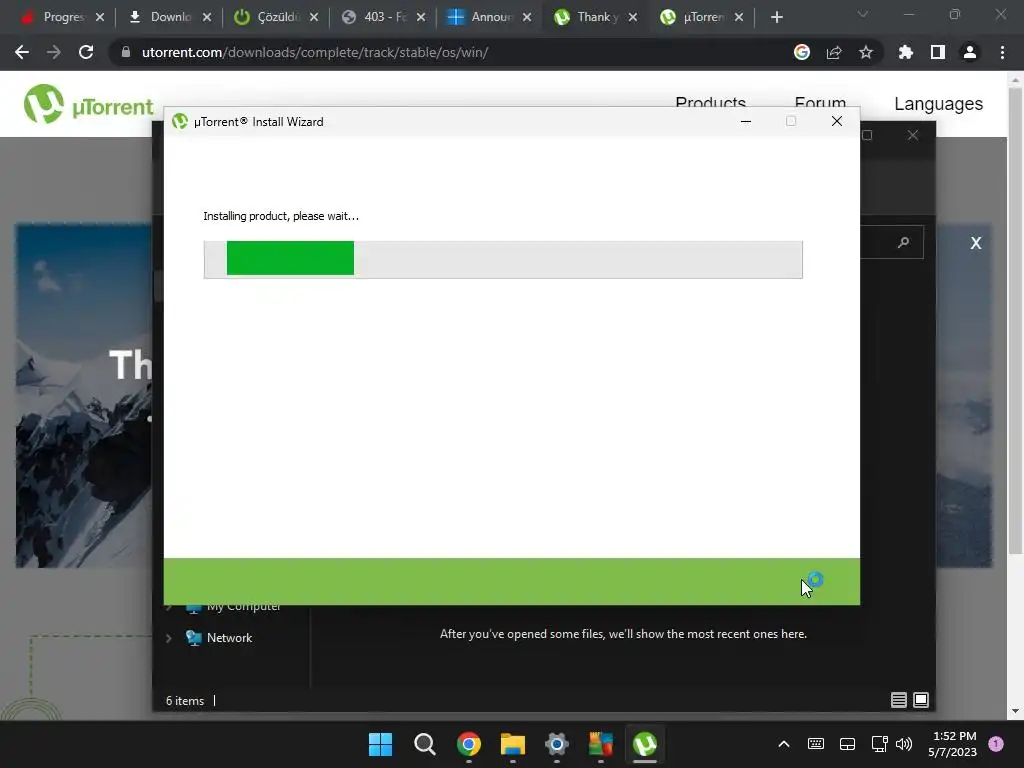The width and height of the screenshot is (1024, 768).
Task: Click the browser forward arrow
Action: pyautogui.click(x=54, y=52)
